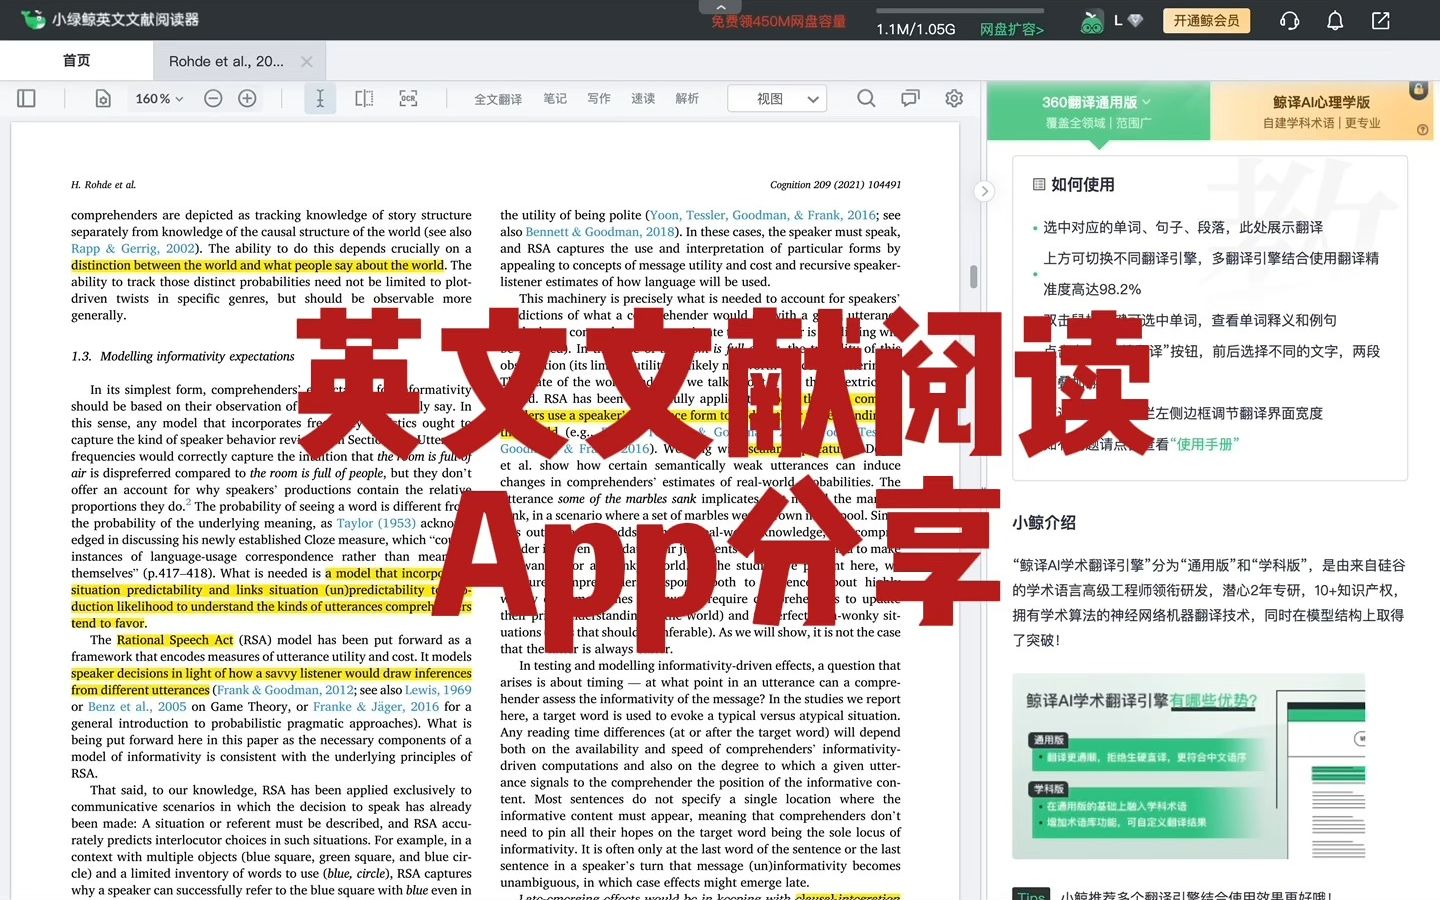Screen dimensions: 1440x900
Task: Click the 有哪些优势? link in banner
Action: coord(1213,700)
